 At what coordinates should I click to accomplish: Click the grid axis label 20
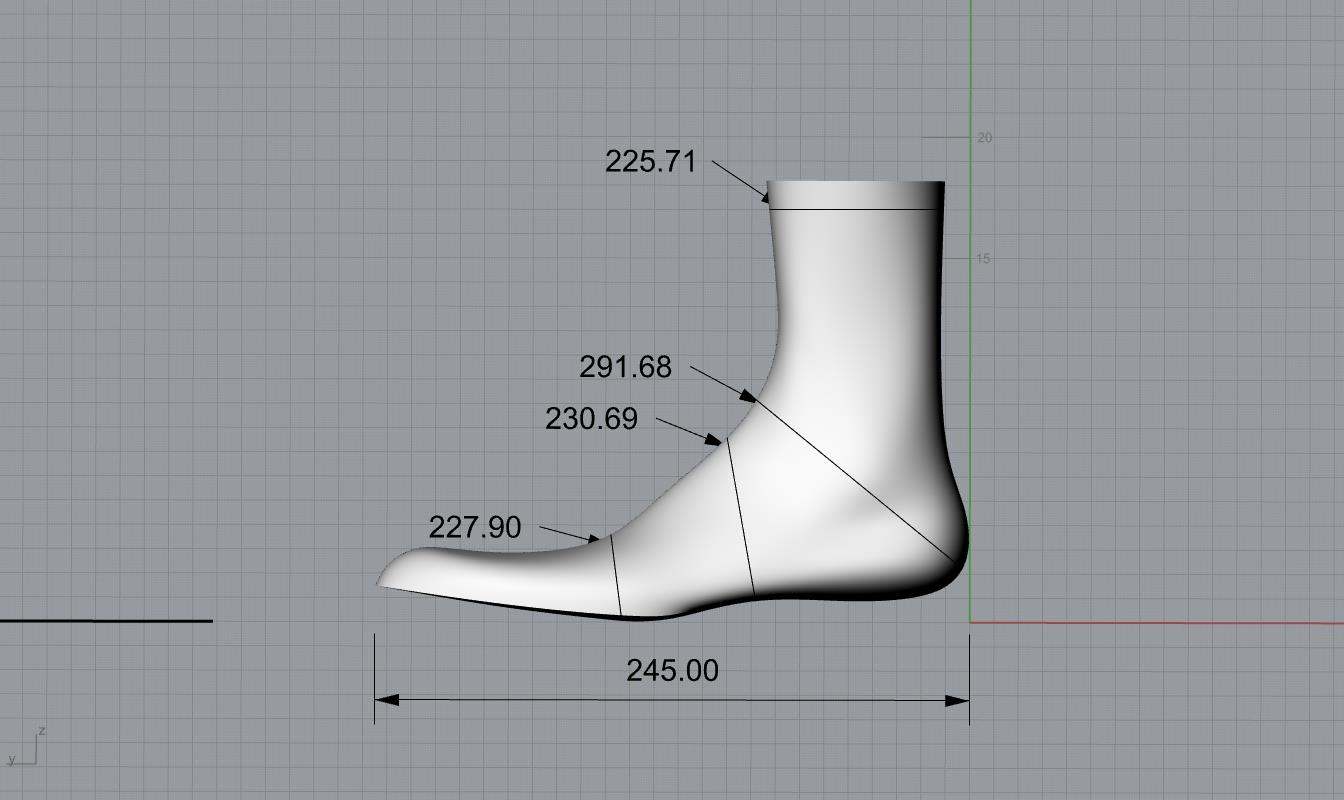[x=985, y=138]
